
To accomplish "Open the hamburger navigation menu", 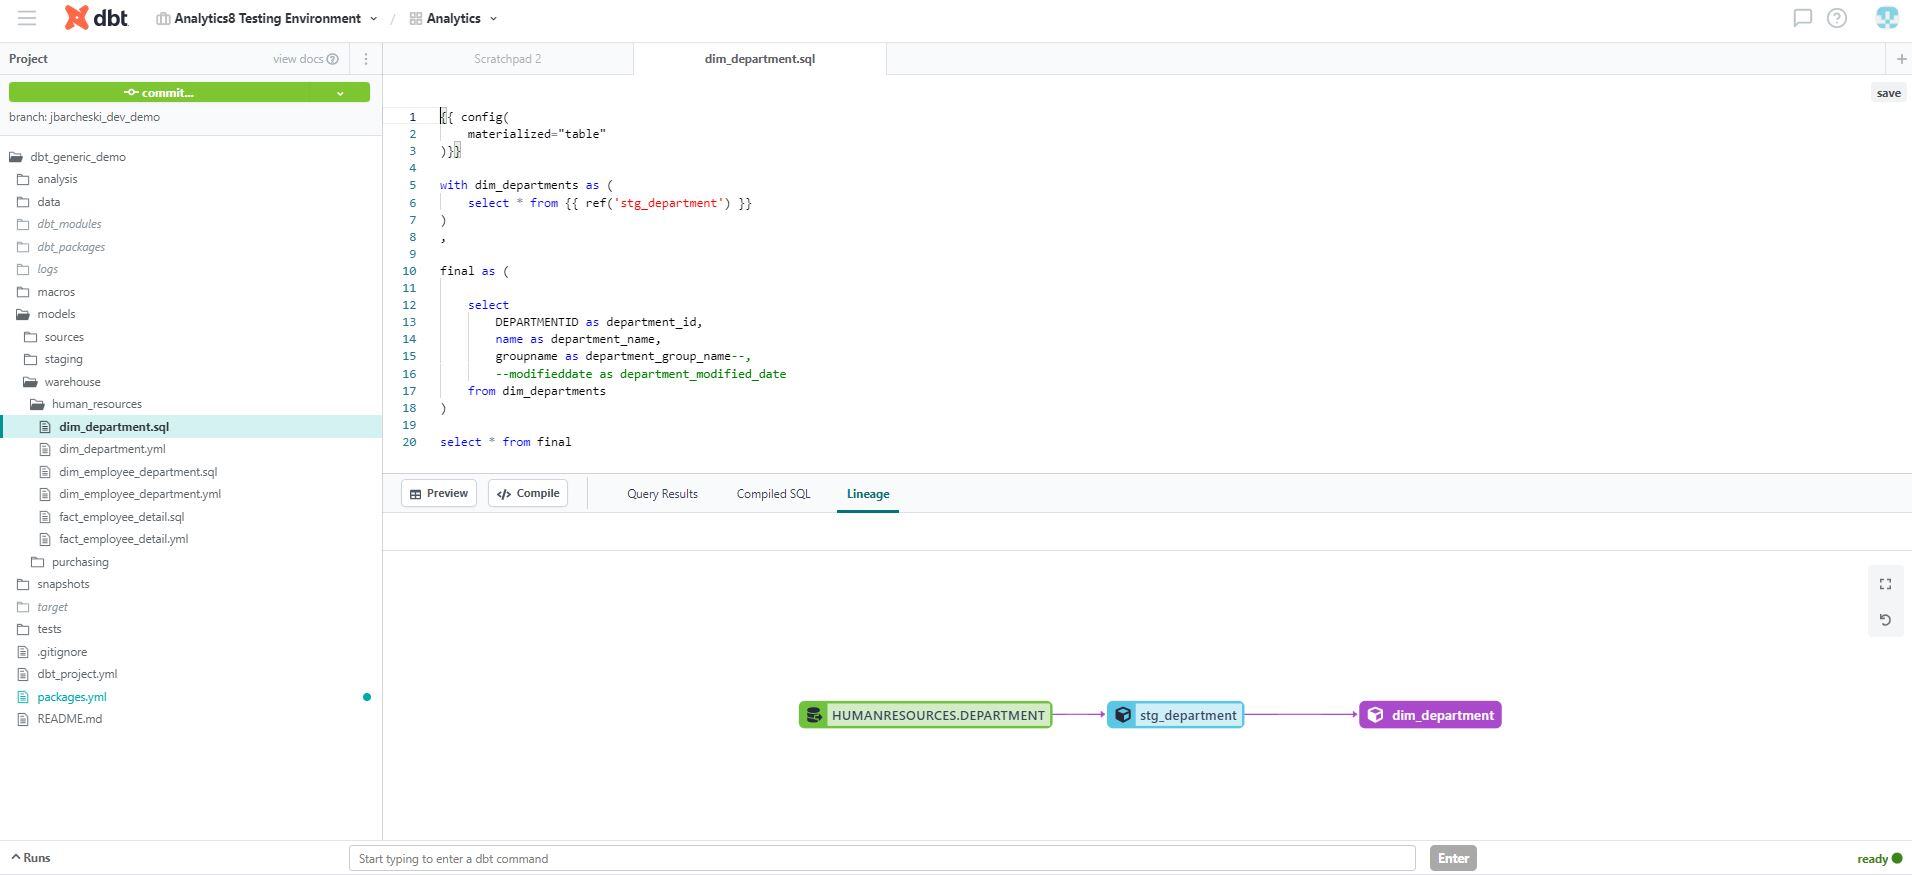I will pos(27,18).
